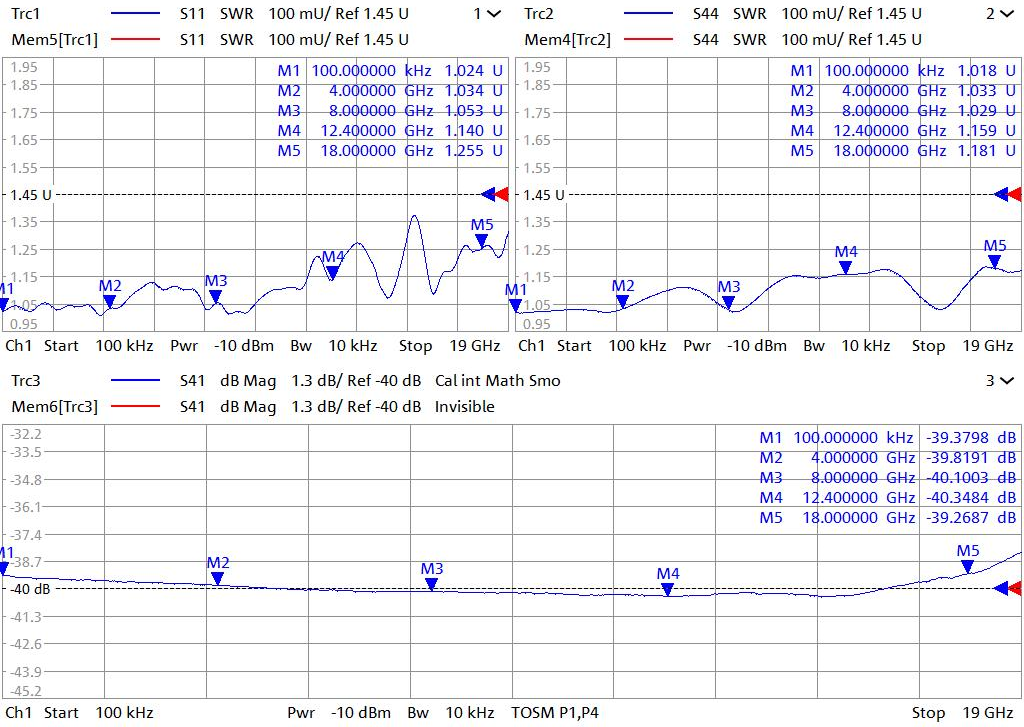
Task: Open the diagram 1 dropdown chevron
Action: [x=493, y=14]
